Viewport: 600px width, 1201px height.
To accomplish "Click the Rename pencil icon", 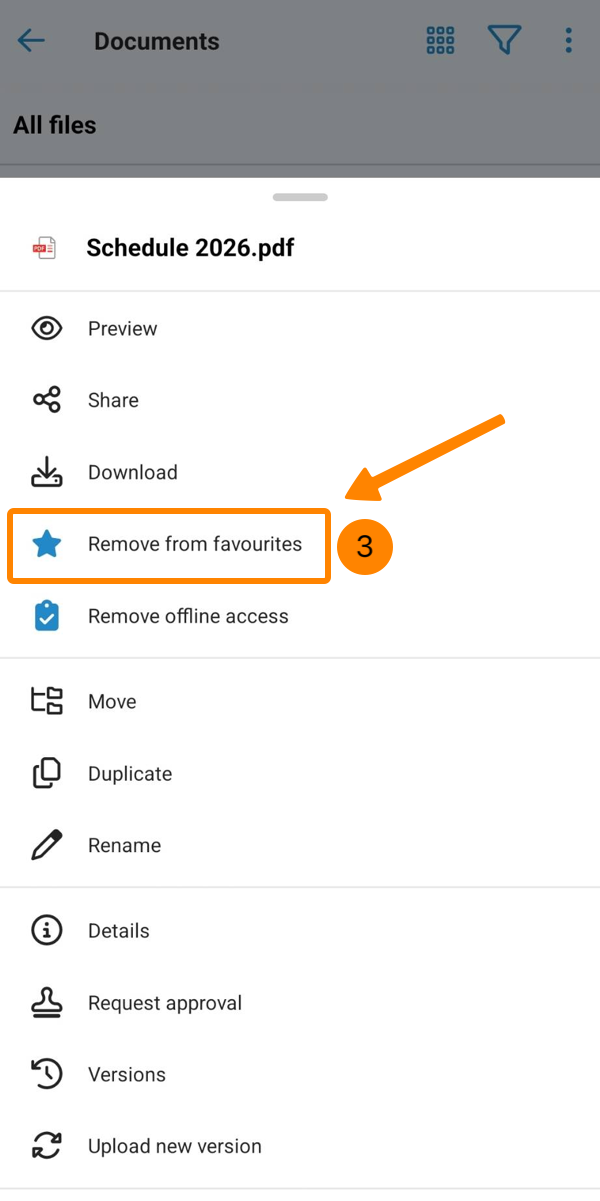I will 47,845.
